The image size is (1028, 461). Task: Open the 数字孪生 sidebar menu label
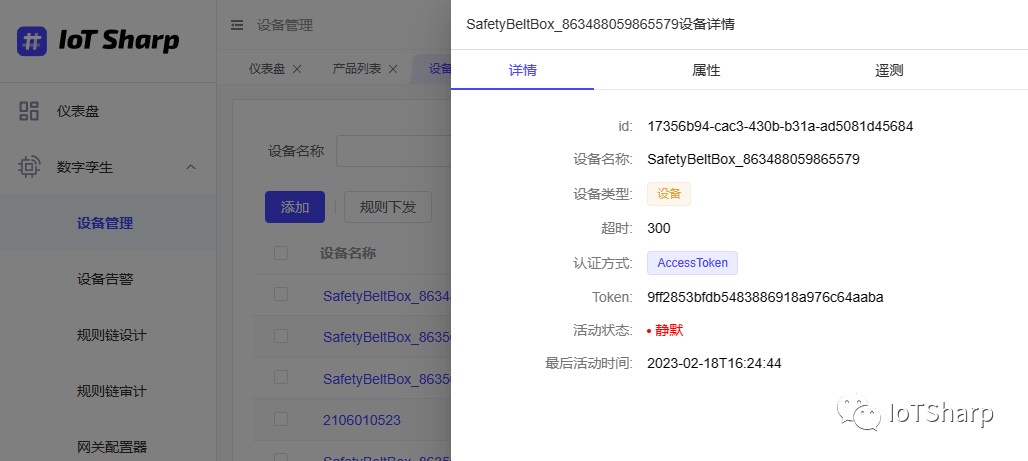pyautogui.click(x=85, y=167)
